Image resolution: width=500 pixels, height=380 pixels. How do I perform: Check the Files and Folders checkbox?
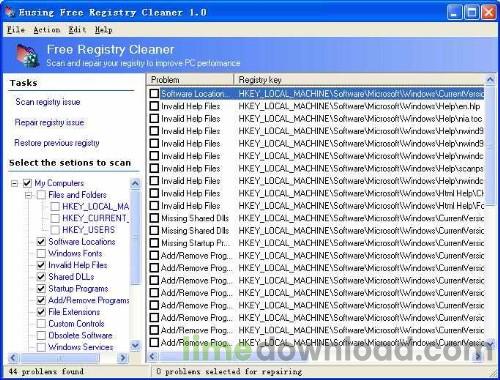[x=41, y=195]
